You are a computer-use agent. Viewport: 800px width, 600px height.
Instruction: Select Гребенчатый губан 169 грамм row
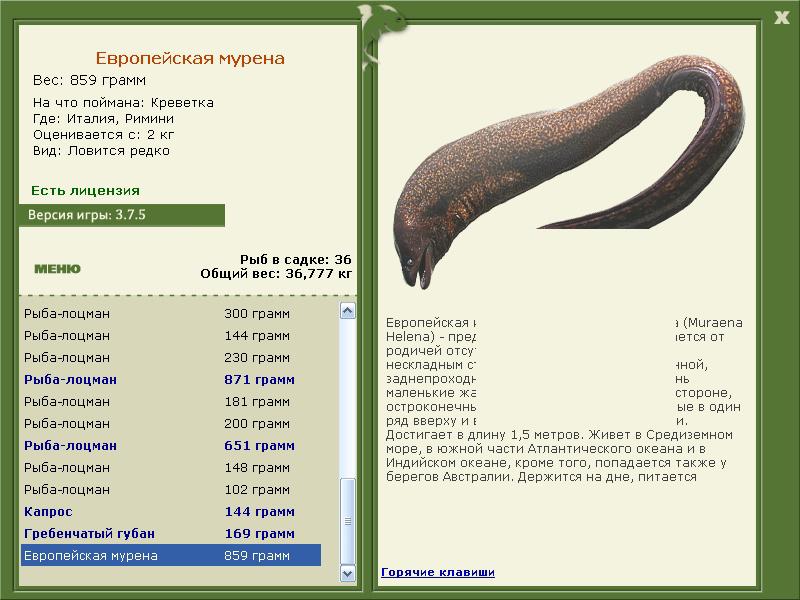tap(171, 533)
